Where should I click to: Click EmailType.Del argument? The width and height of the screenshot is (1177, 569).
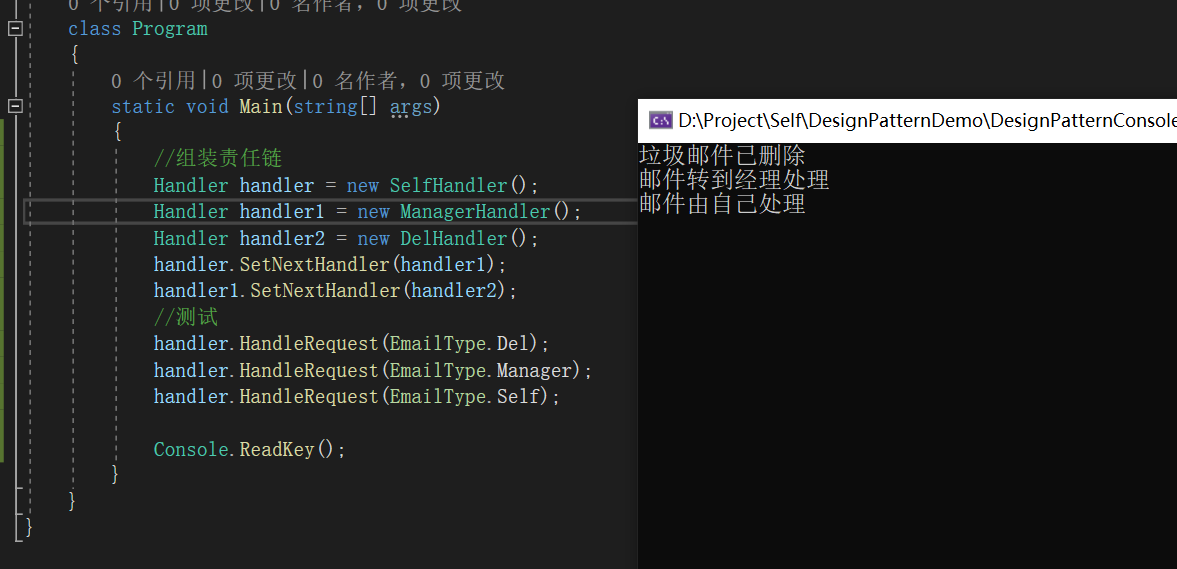click(x=459, y=344)
